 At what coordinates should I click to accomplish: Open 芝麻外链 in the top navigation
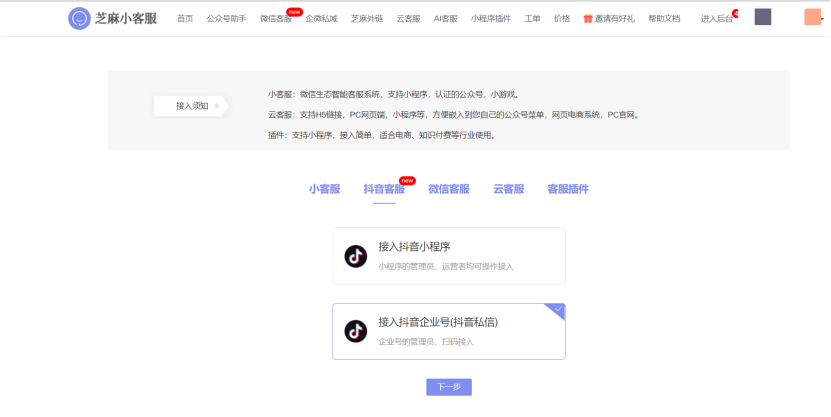367,19
